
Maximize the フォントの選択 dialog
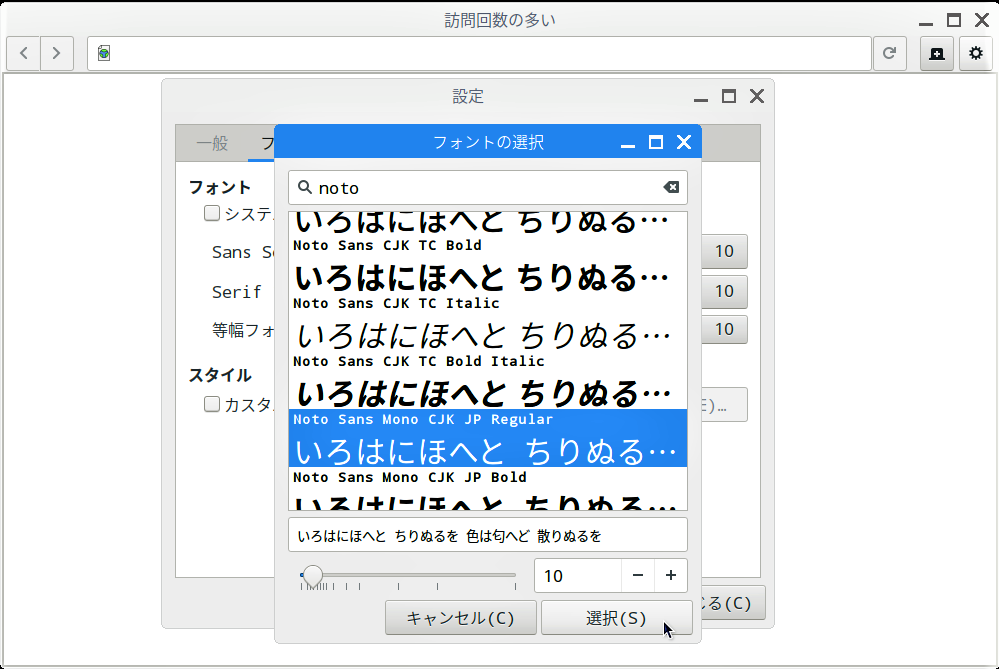[656, 142]
